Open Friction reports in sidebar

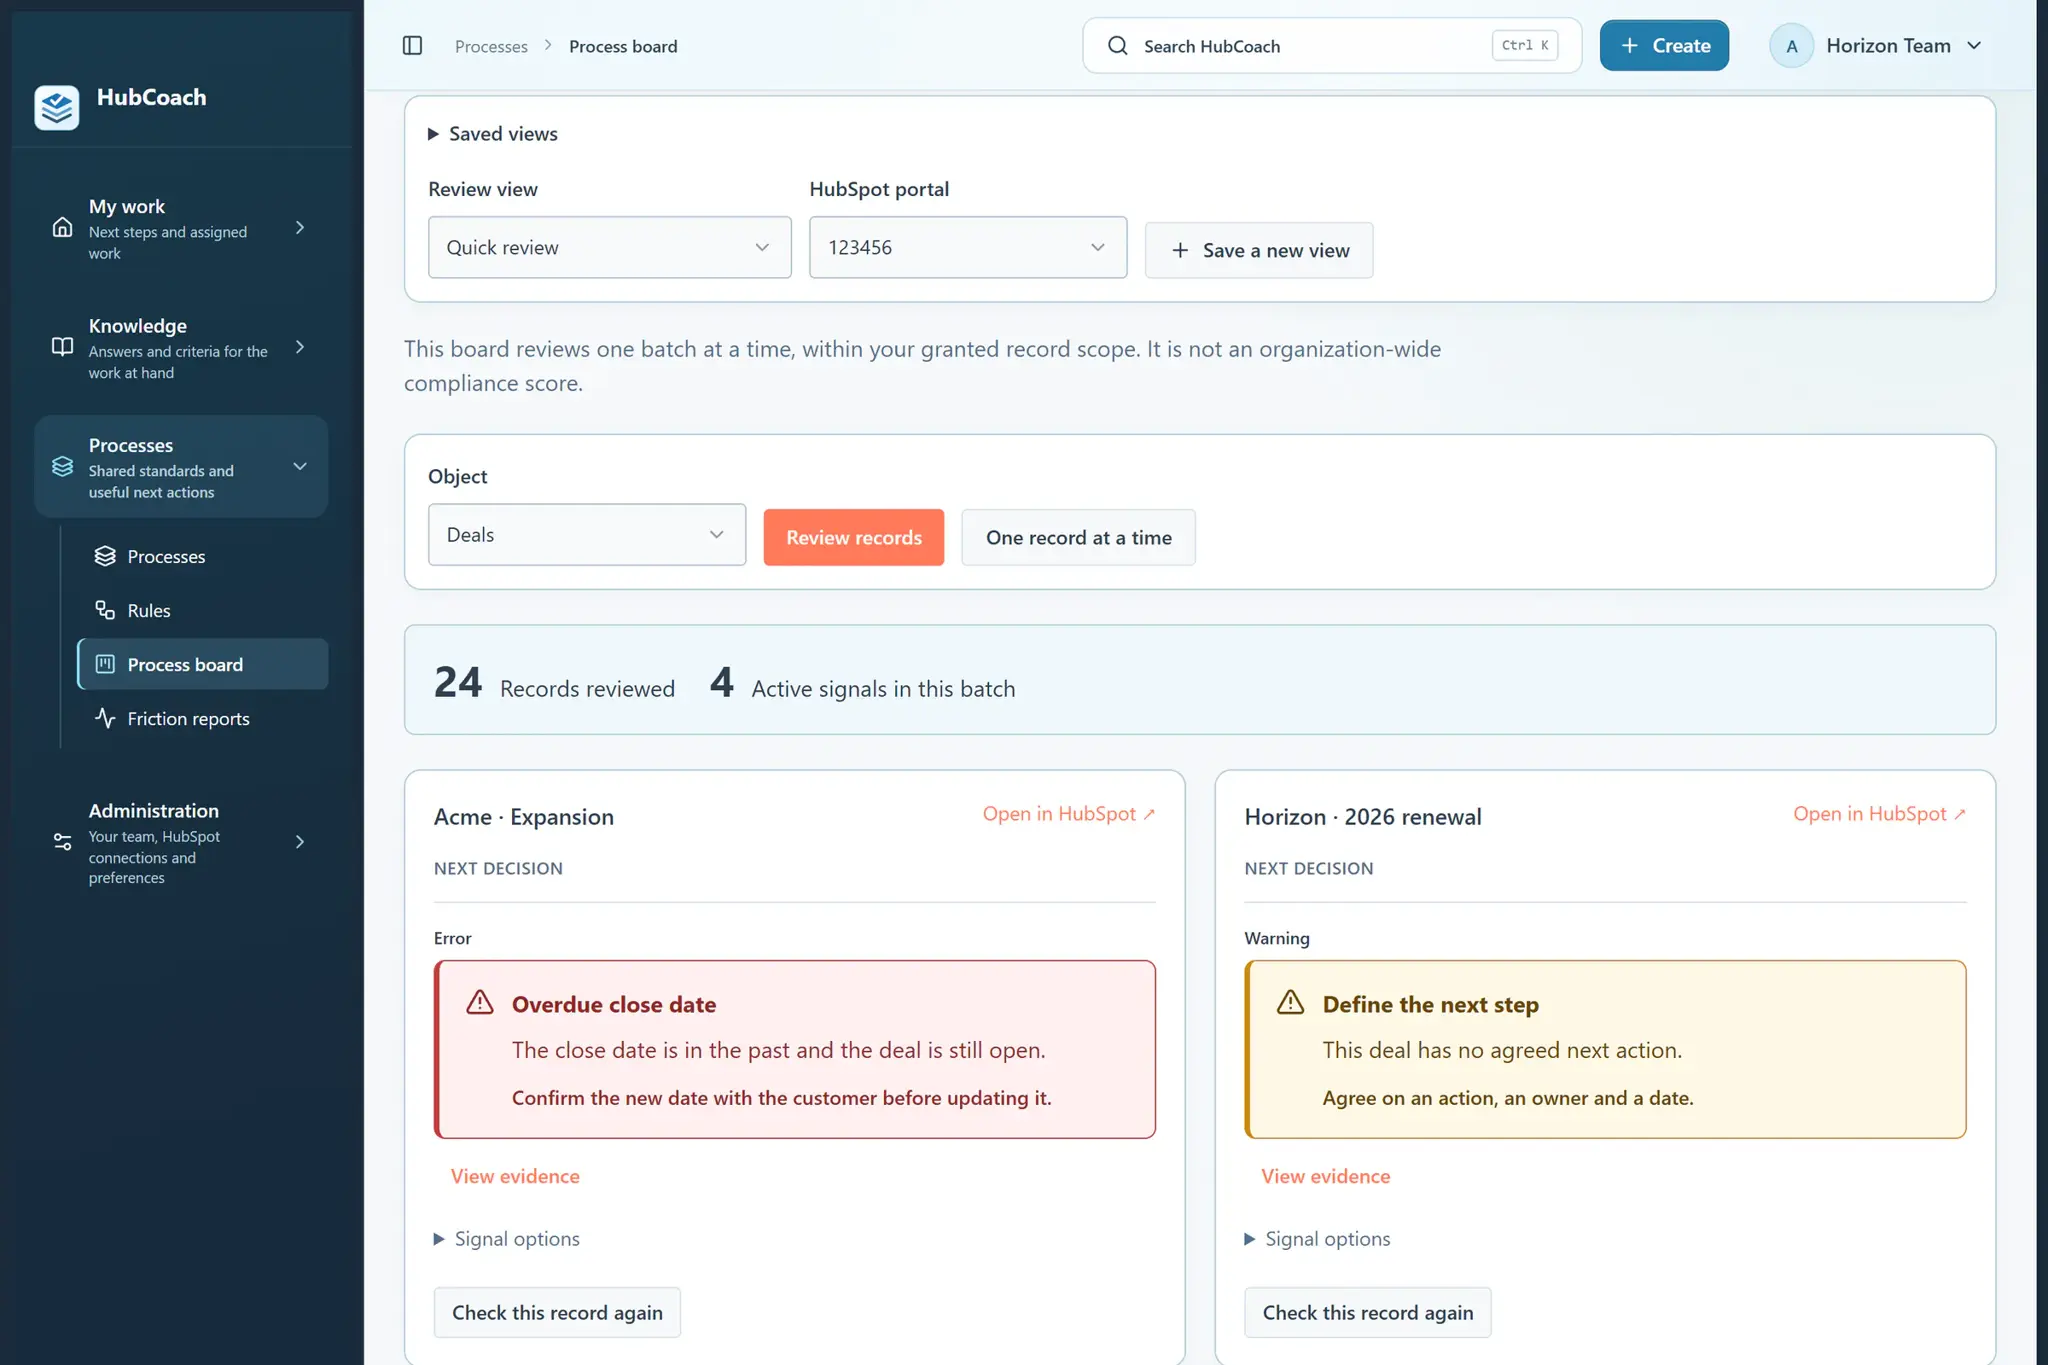coord(203,718)
